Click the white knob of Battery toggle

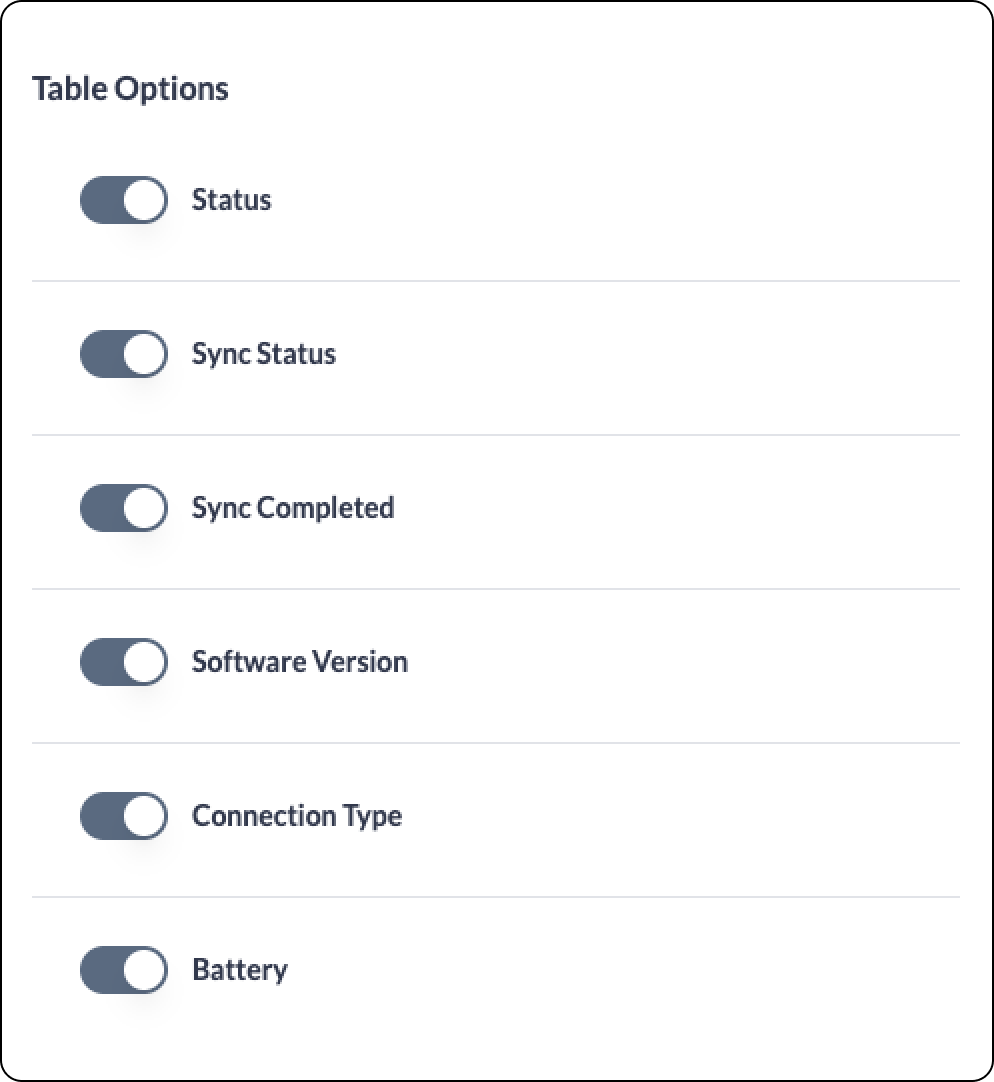[x=145, y=970]
